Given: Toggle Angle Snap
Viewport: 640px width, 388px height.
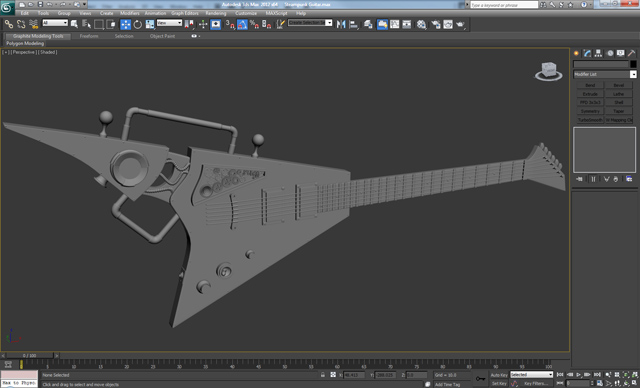Looking at the screenshot, I should tap(242, 24).
